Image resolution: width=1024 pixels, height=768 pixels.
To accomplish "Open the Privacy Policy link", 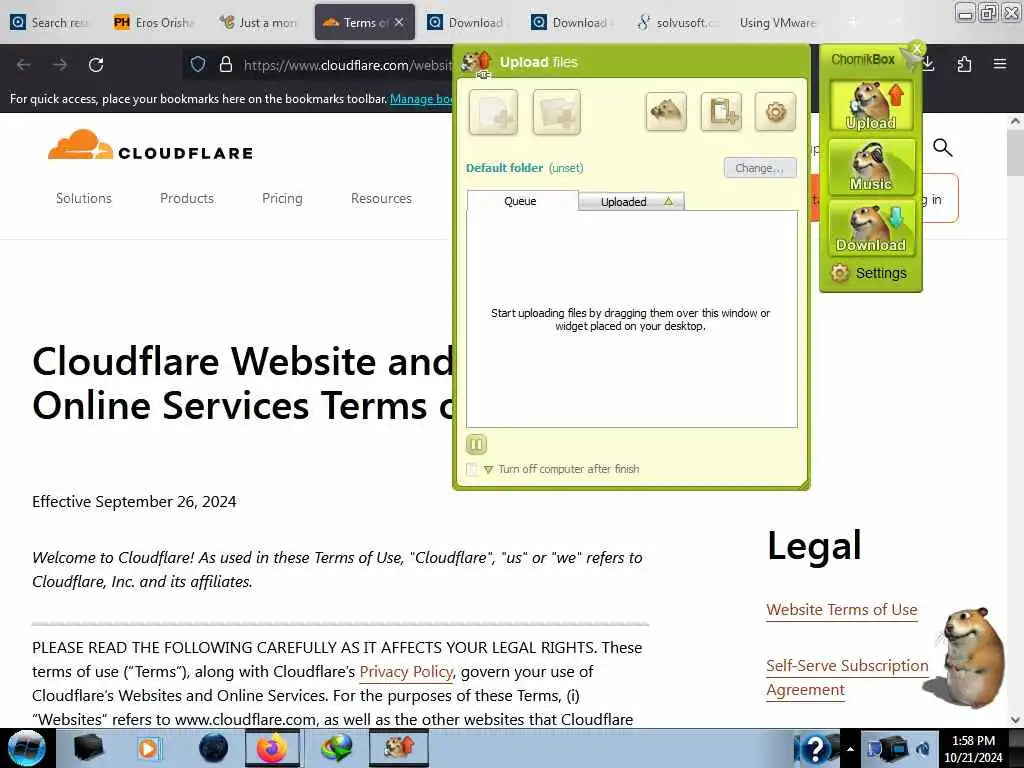I will pyautogui.click(x=406, y=672).
